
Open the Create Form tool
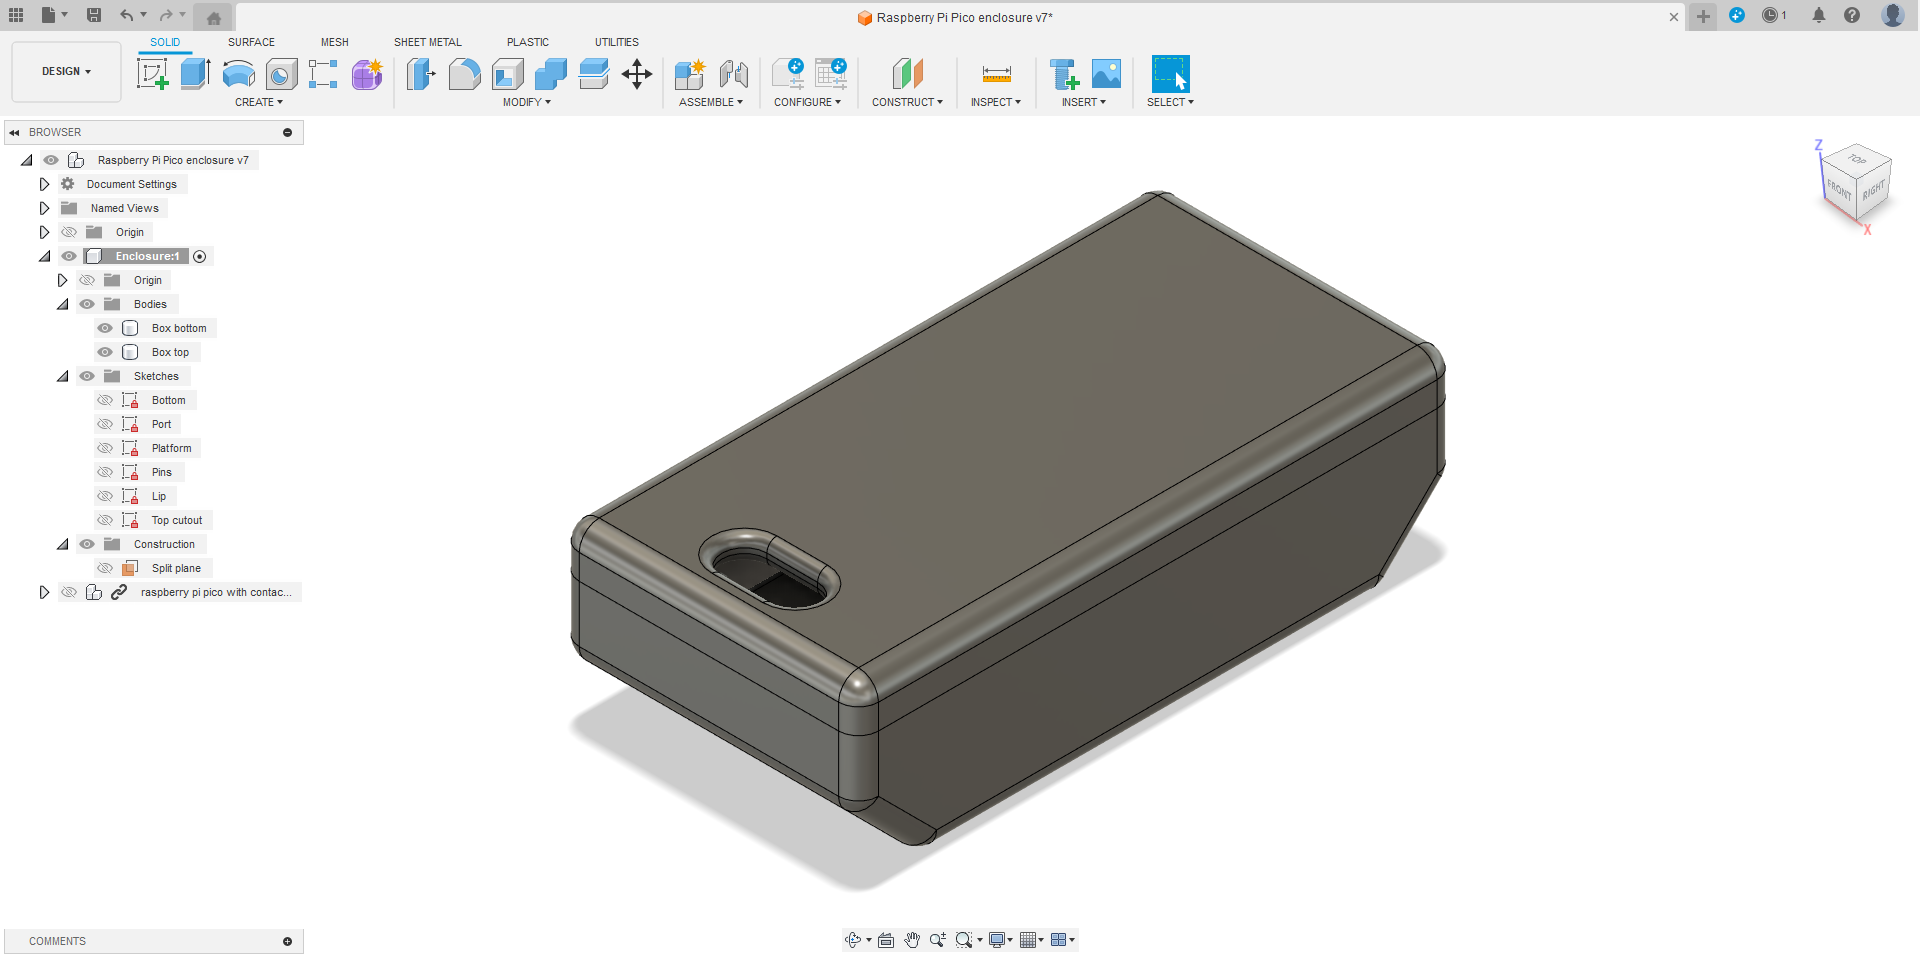pyautogui.click(x=367, y=73)
